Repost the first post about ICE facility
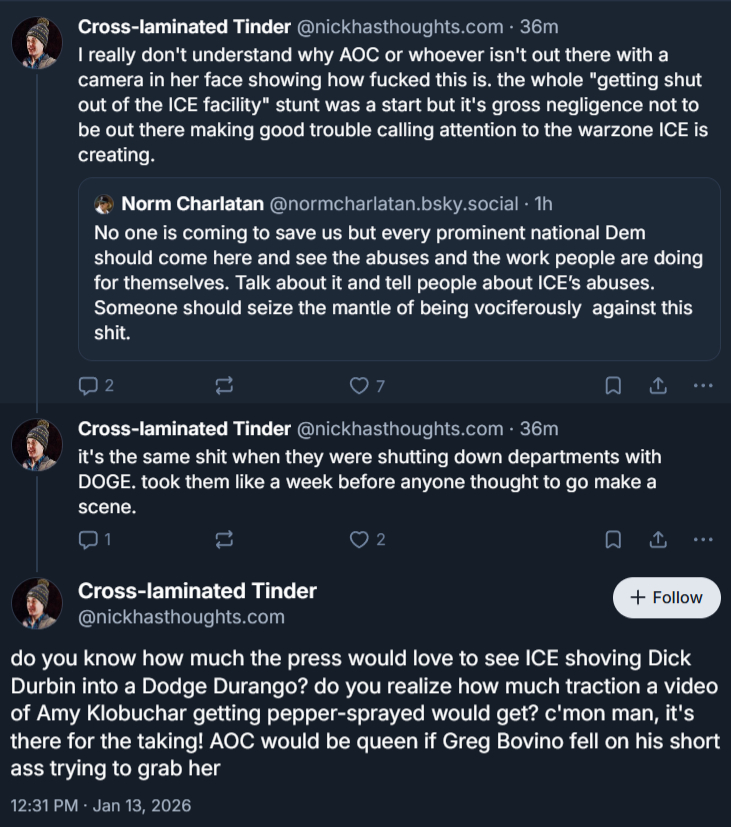This screenshot has width=731, height=827. click(224, 385)
